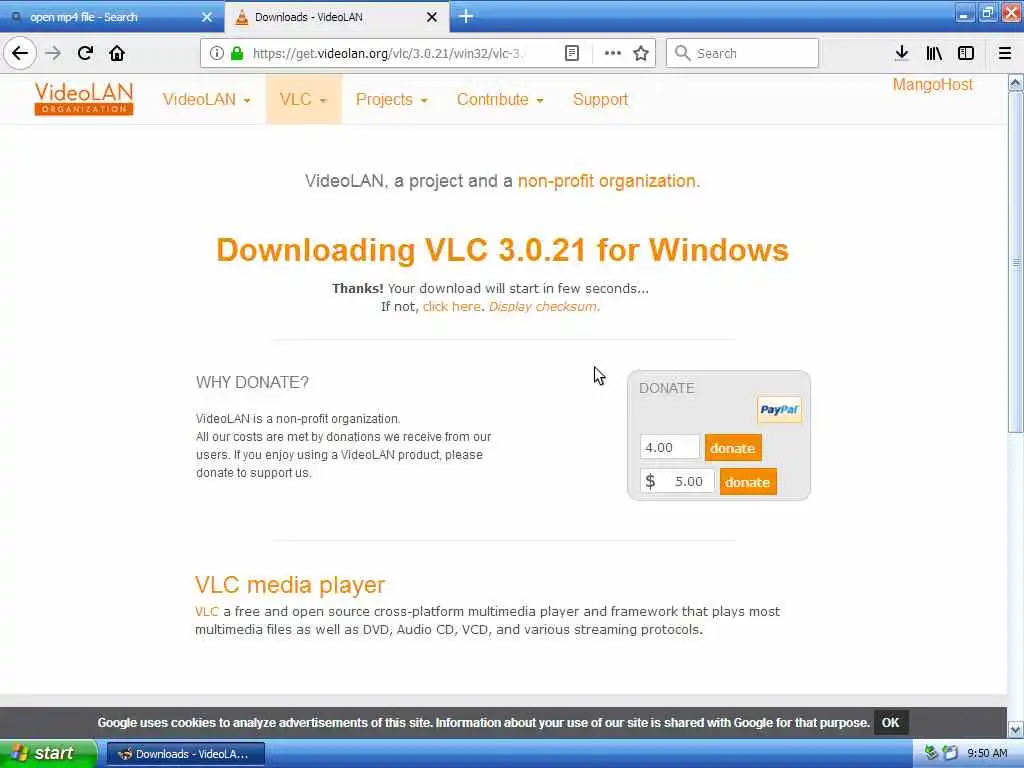Click the 'WHY DONATE?' heading
This screenshot has height=768, width=1024.
click(252, 382)
